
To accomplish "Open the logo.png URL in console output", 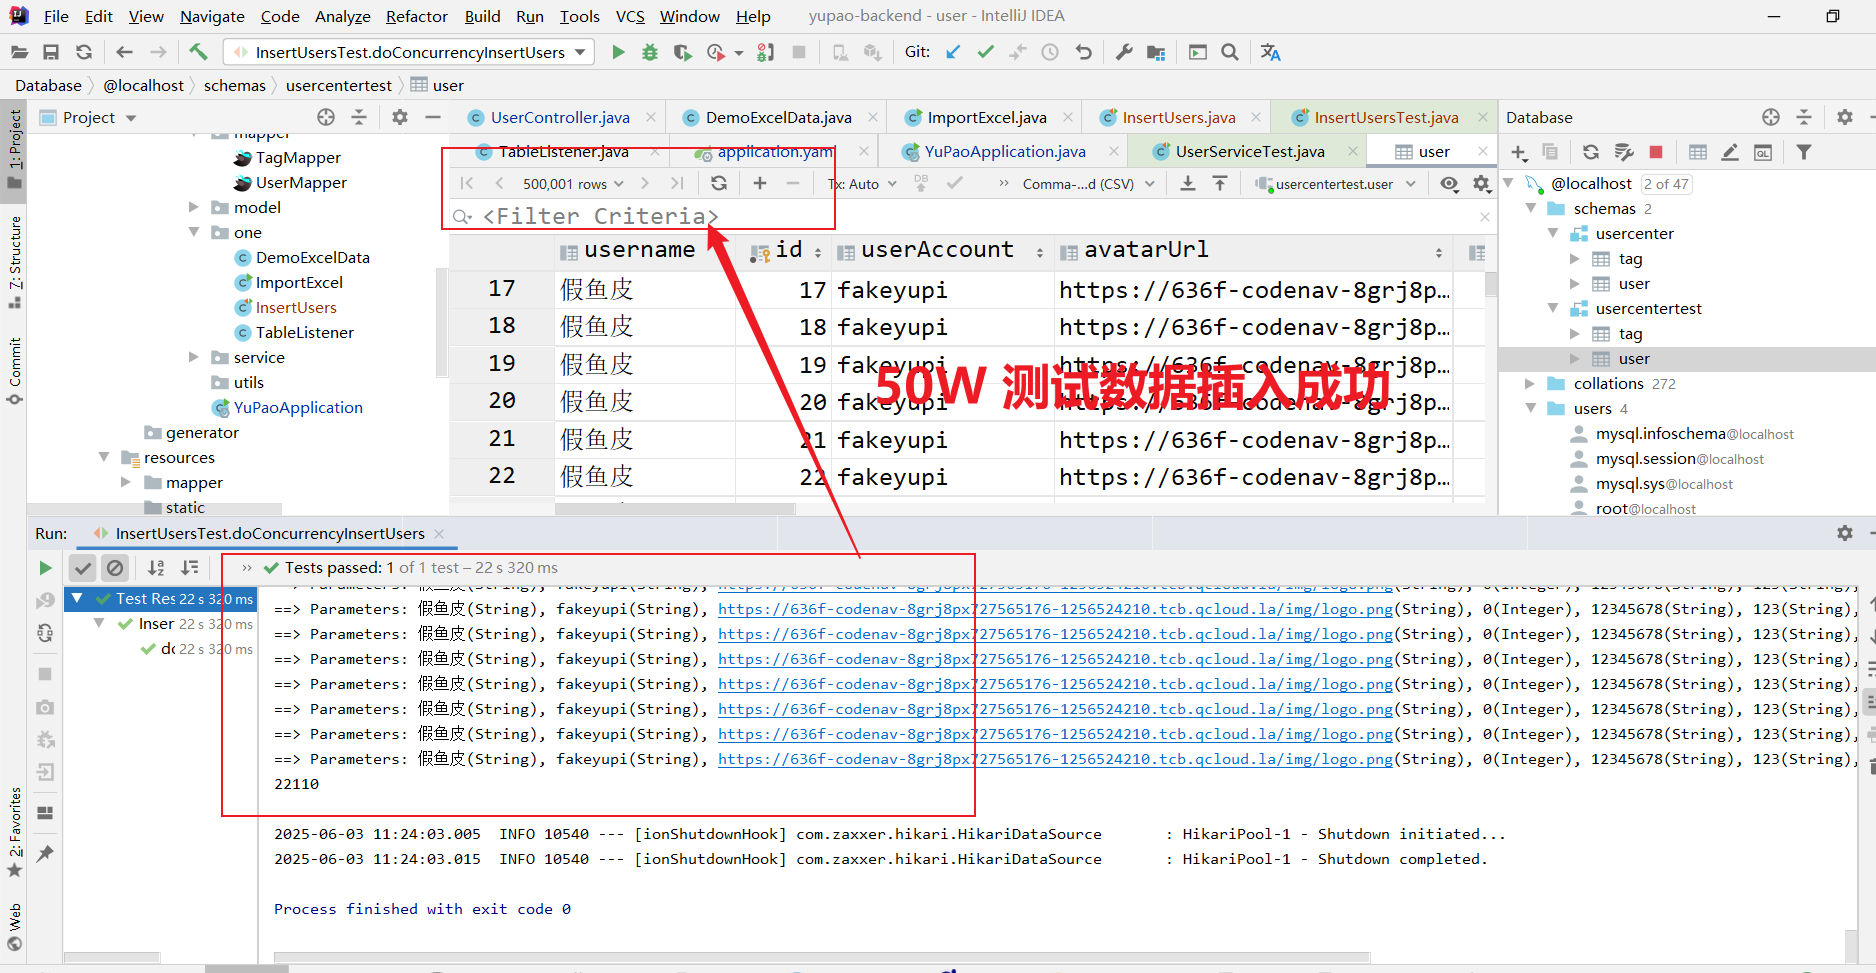I will pos(1055,609).
